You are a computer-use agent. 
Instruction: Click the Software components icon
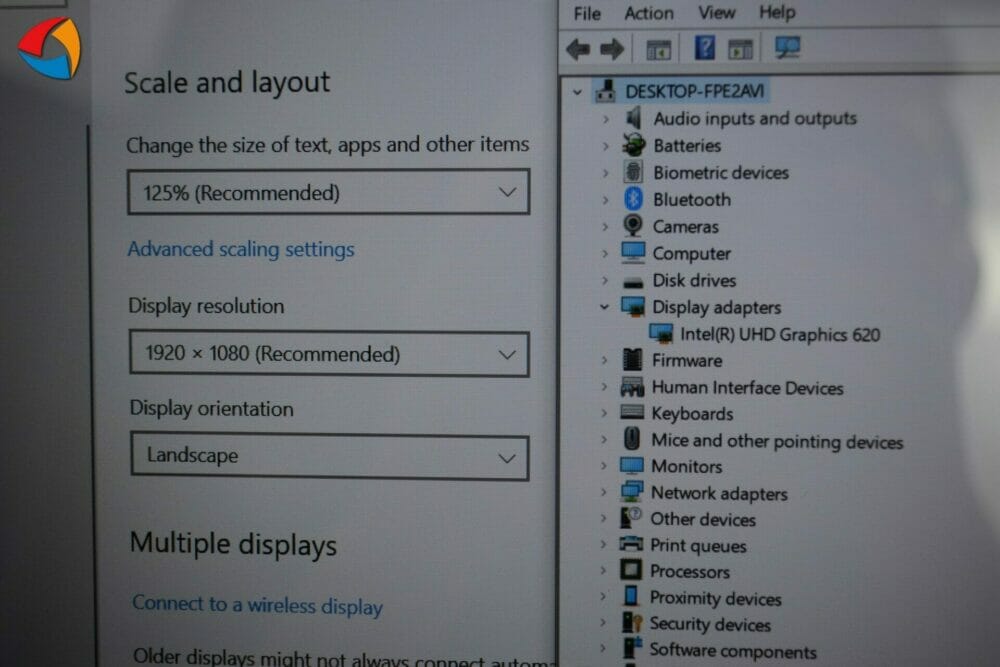coord(632,649)
